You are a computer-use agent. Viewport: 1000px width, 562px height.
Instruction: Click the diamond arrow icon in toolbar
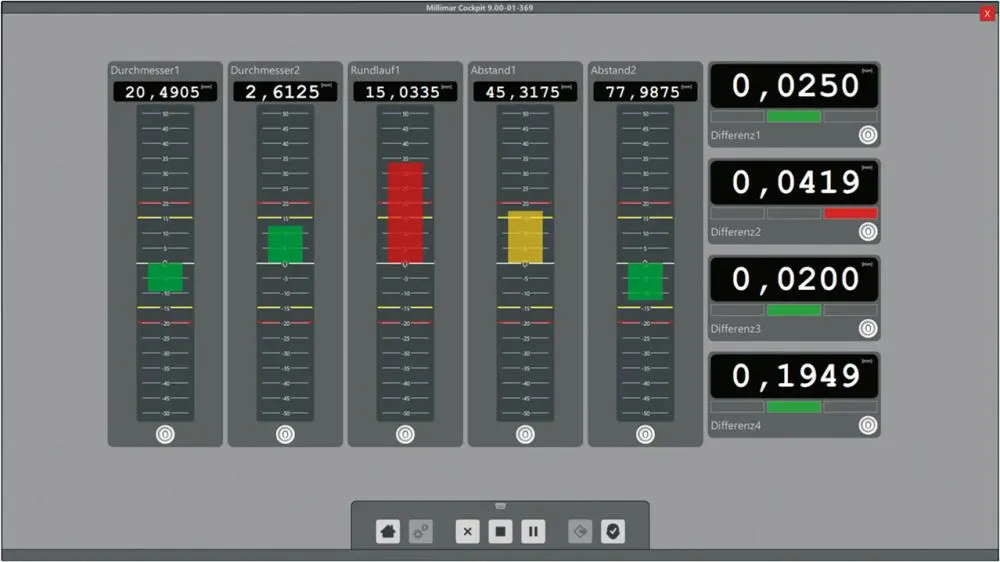coord(580,531)
